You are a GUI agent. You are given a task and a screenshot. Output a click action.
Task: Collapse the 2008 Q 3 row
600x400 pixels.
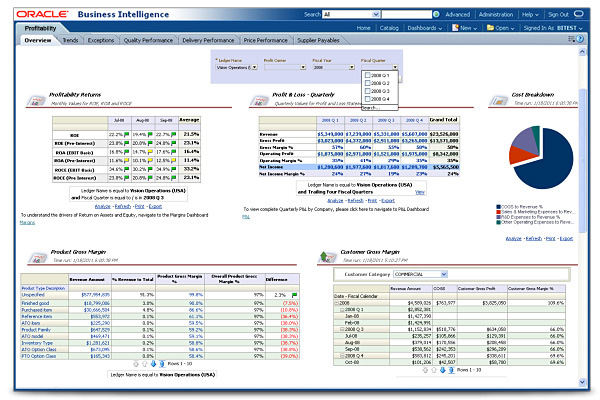pos(342,329)
